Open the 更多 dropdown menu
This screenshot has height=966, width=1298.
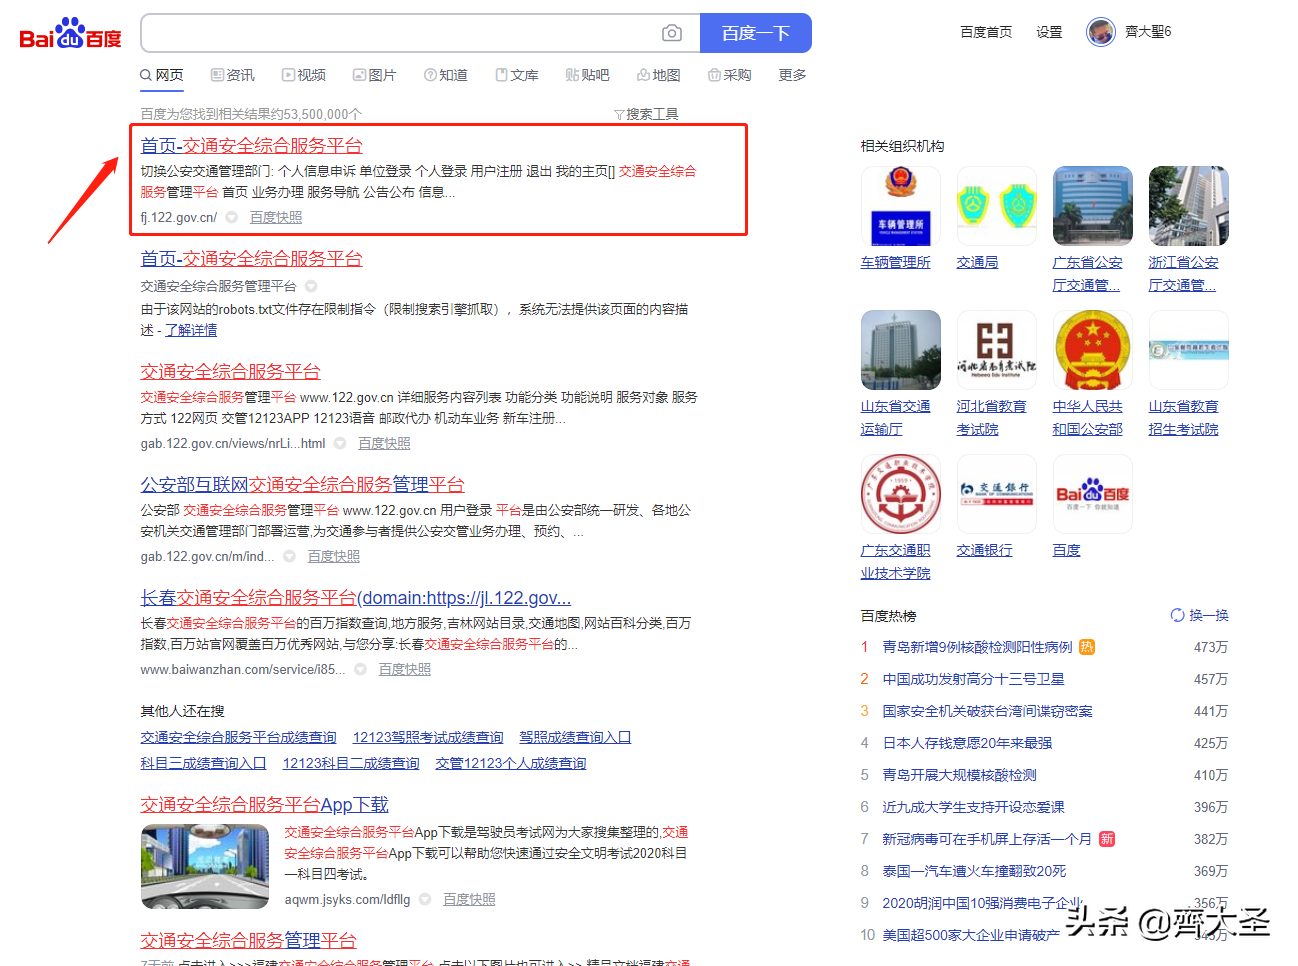(x=791, y=74)
